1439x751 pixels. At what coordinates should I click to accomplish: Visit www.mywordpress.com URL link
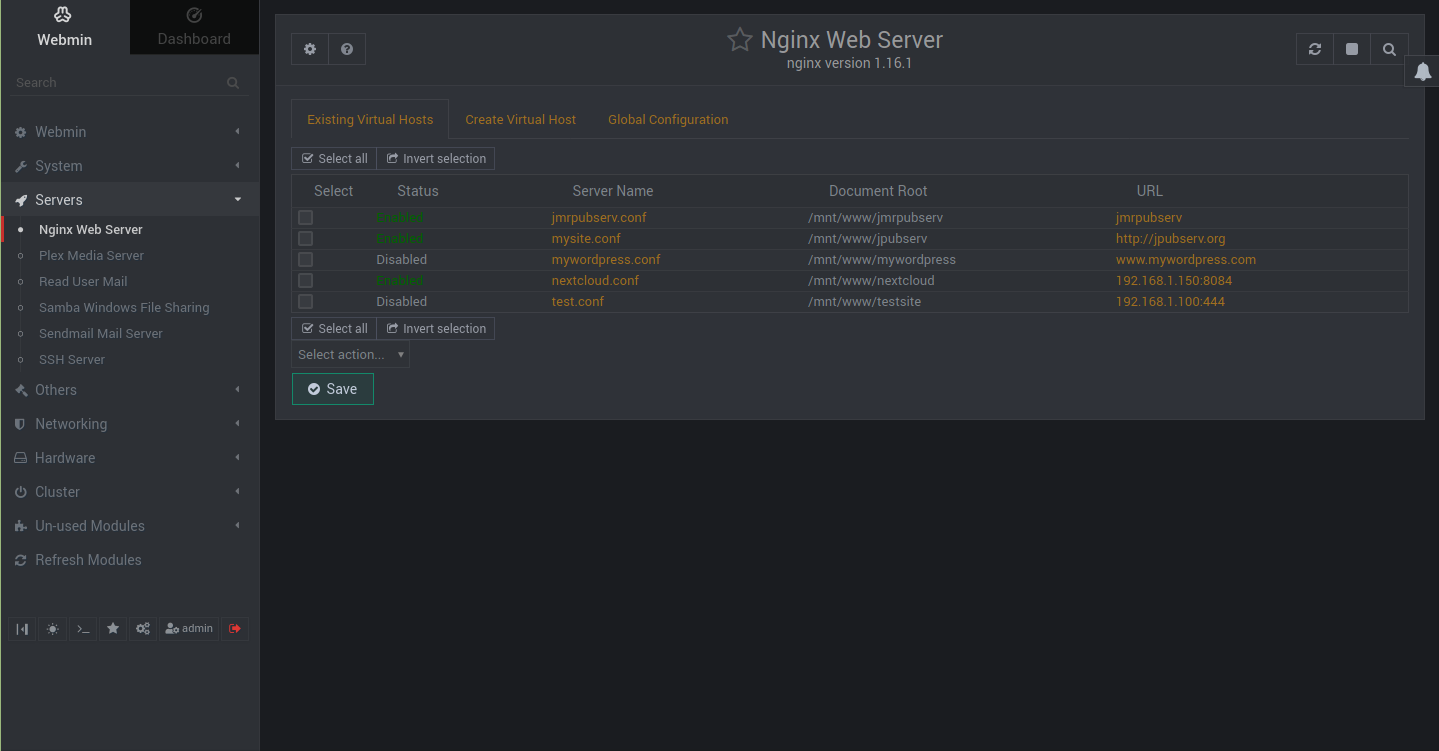pyautogui.click(x=1186, y=259)
